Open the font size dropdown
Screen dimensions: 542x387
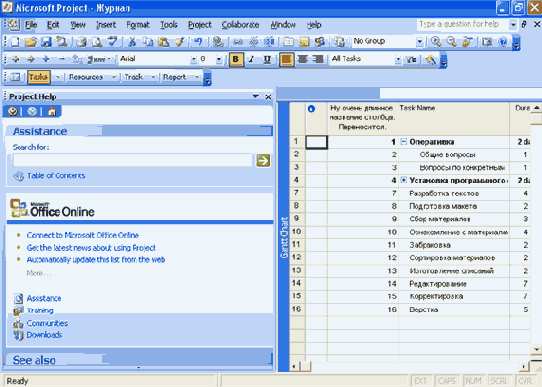[219, 59]
